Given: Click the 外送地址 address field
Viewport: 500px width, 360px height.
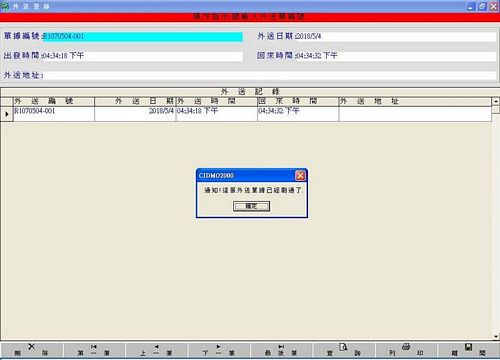Looking at the screenshot, I should (x=270, y=75).
